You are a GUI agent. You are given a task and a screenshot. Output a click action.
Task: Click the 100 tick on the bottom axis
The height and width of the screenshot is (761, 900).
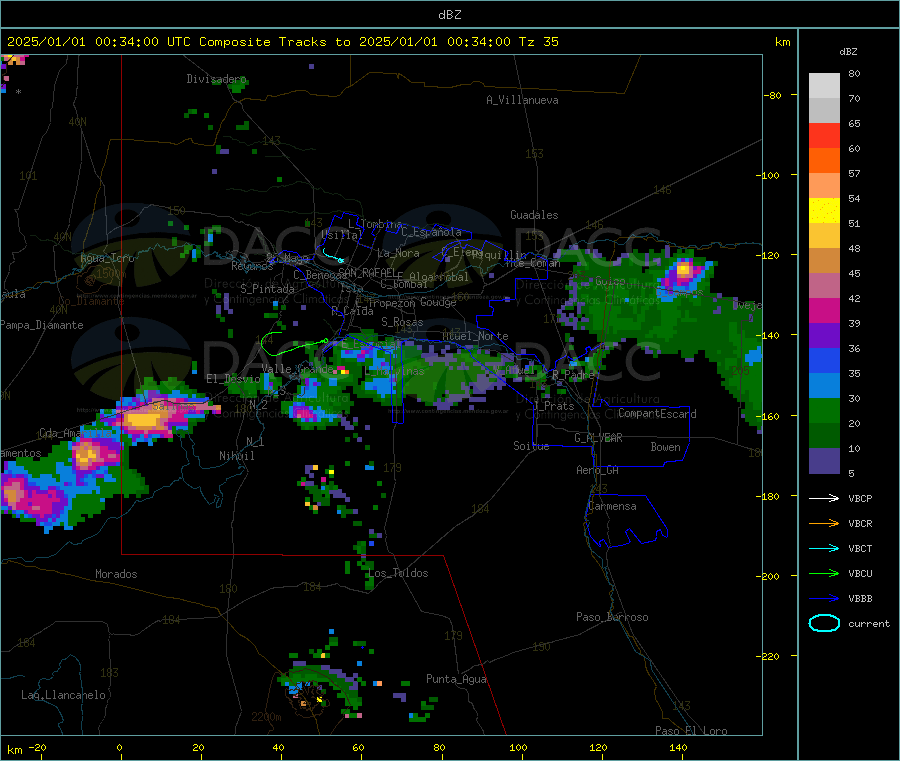point(518,747)
